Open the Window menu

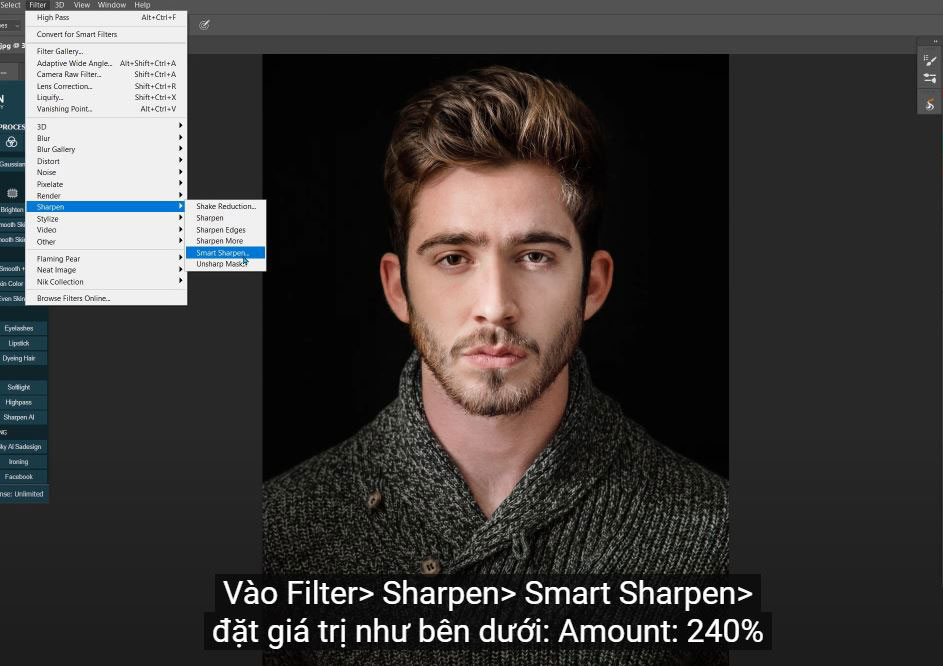[x=112, y=5]
